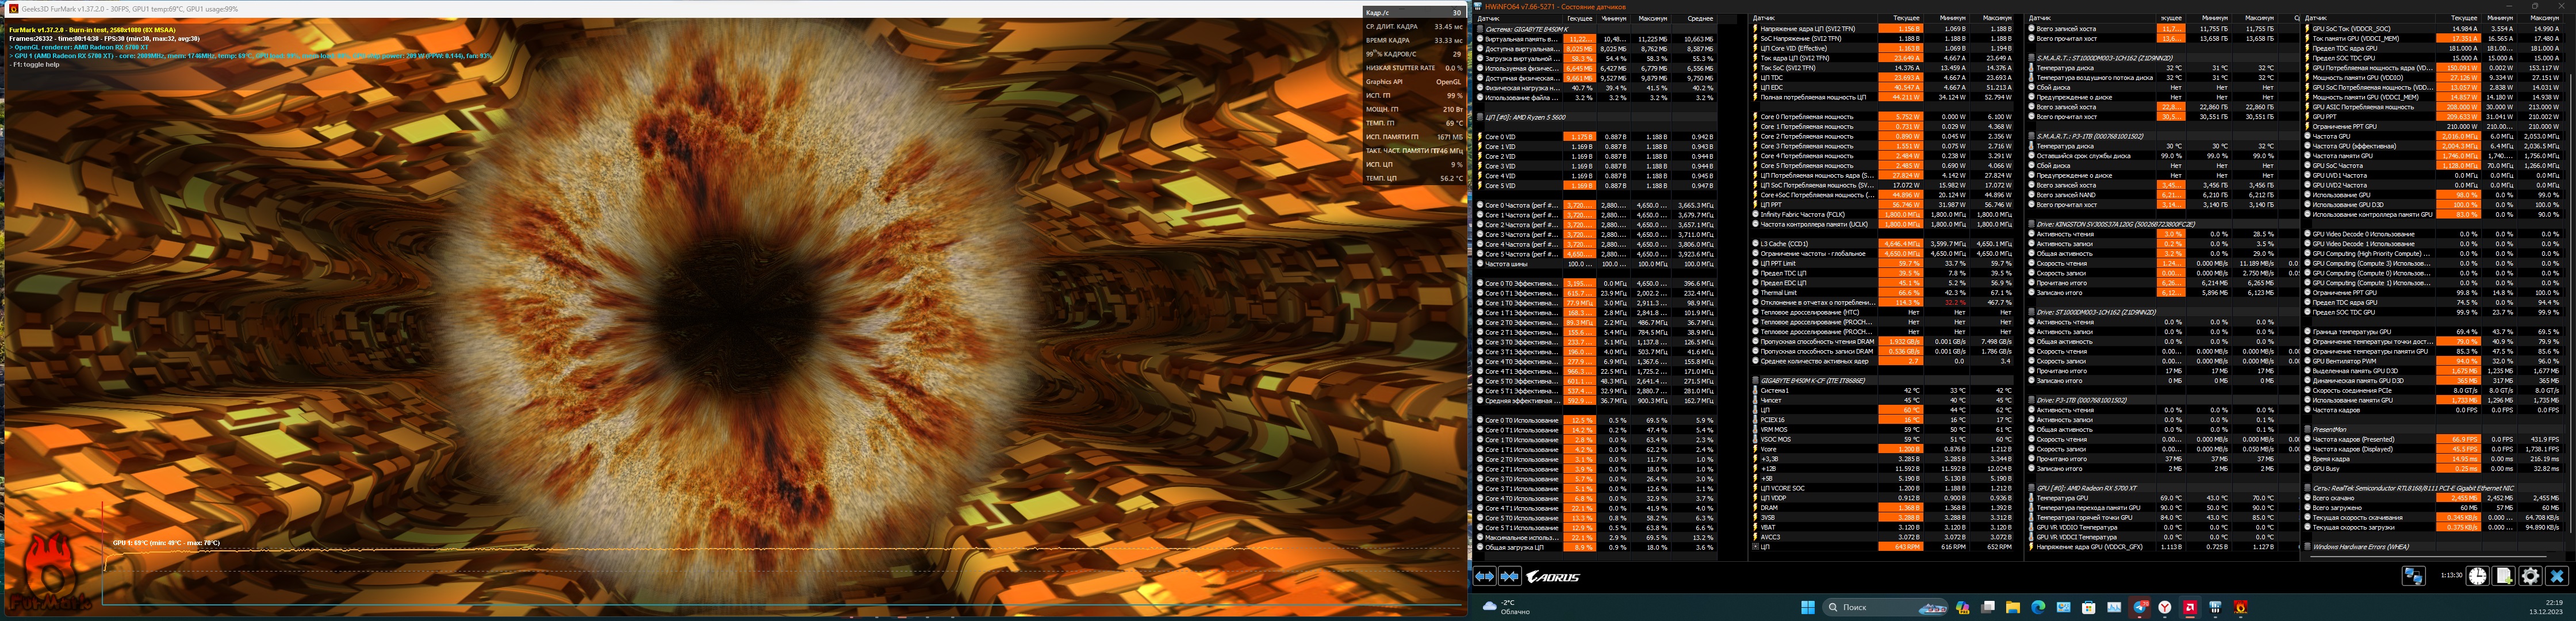Viewport: 2576px width, 621px height.
Task: Open HWiNFO sensor settings gear
Action: [x=2530, y=576]
